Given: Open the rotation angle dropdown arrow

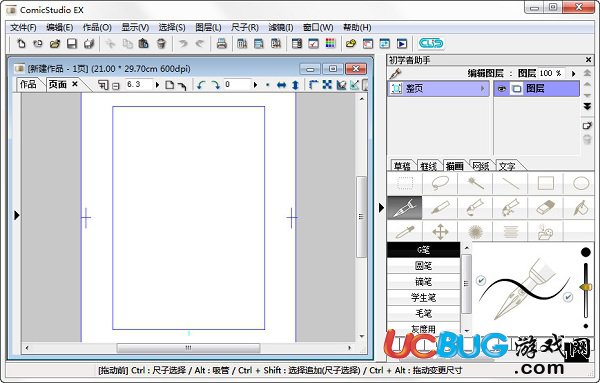Looking at the screenshot, I should click(x=255, y=85).
